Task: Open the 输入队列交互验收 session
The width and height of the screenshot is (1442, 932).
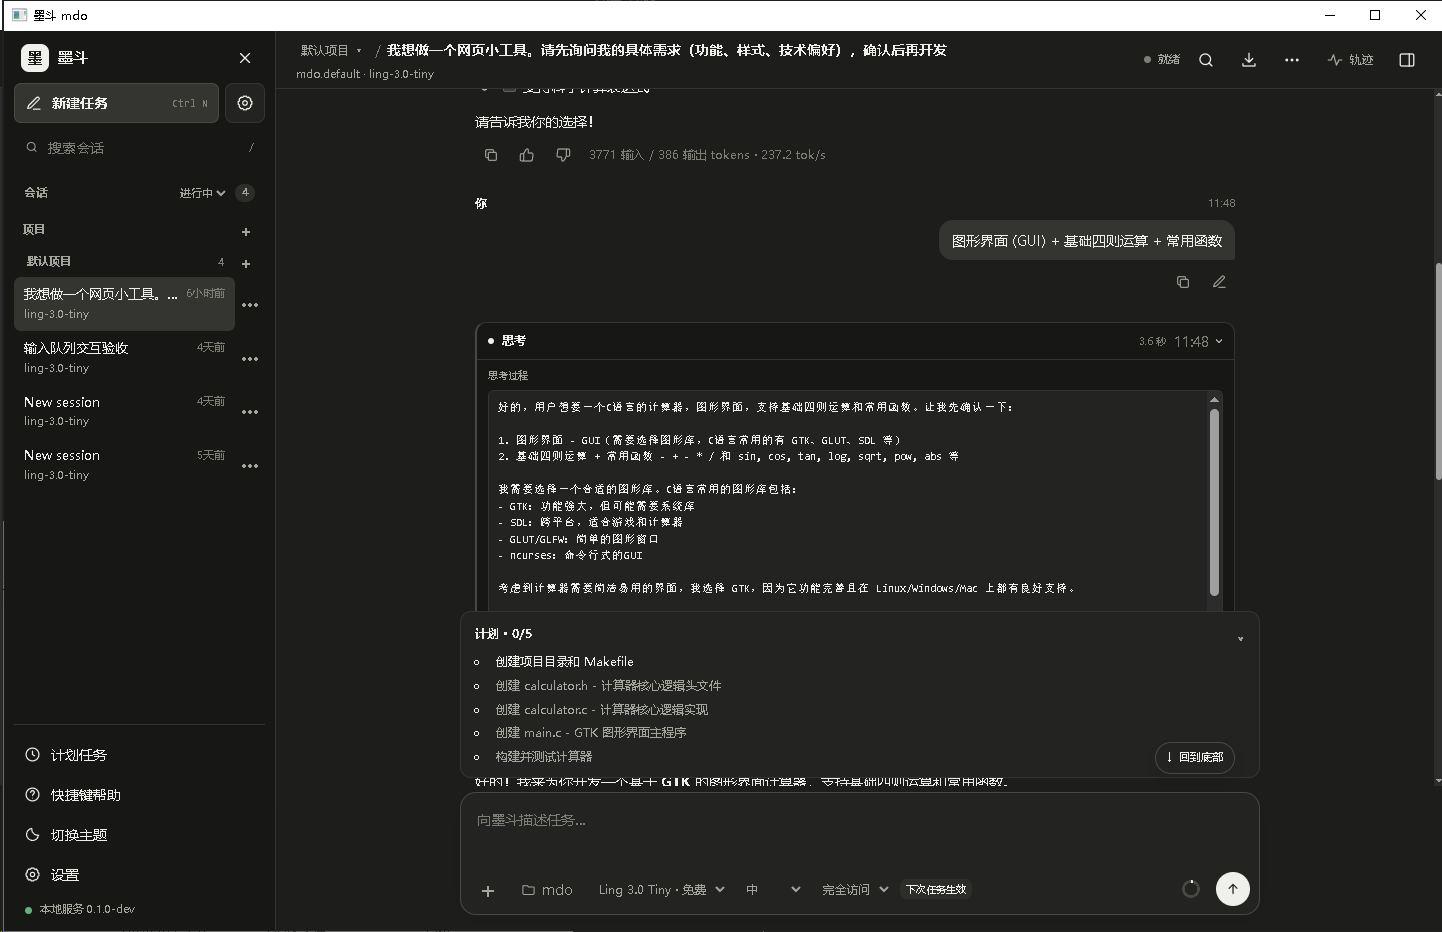Action: tap(124, 358)
